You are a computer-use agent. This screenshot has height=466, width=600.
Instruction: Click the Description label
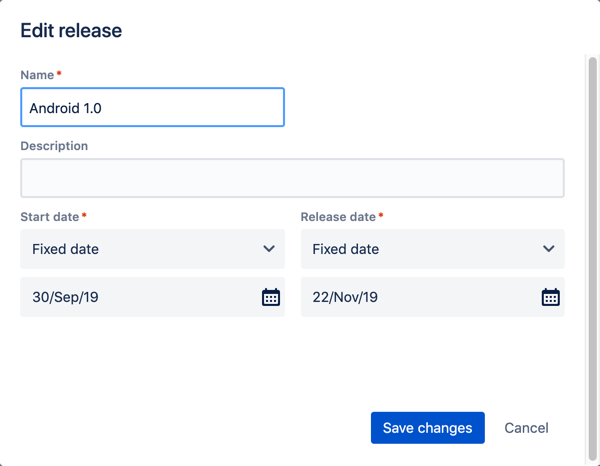click(54, 146)
